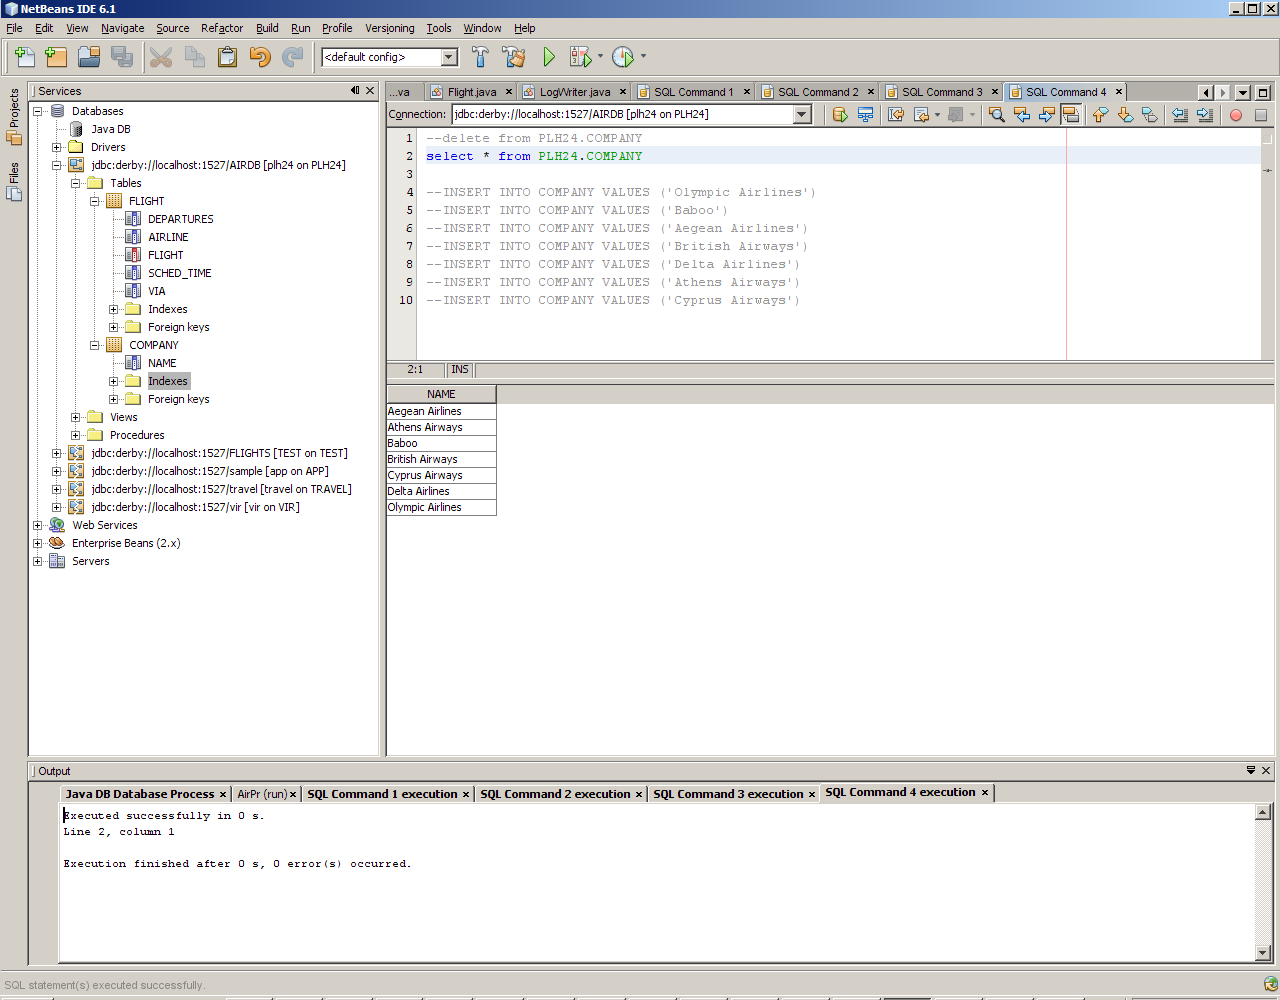
Task: Expand the Views folder
Action: [76, 417]
